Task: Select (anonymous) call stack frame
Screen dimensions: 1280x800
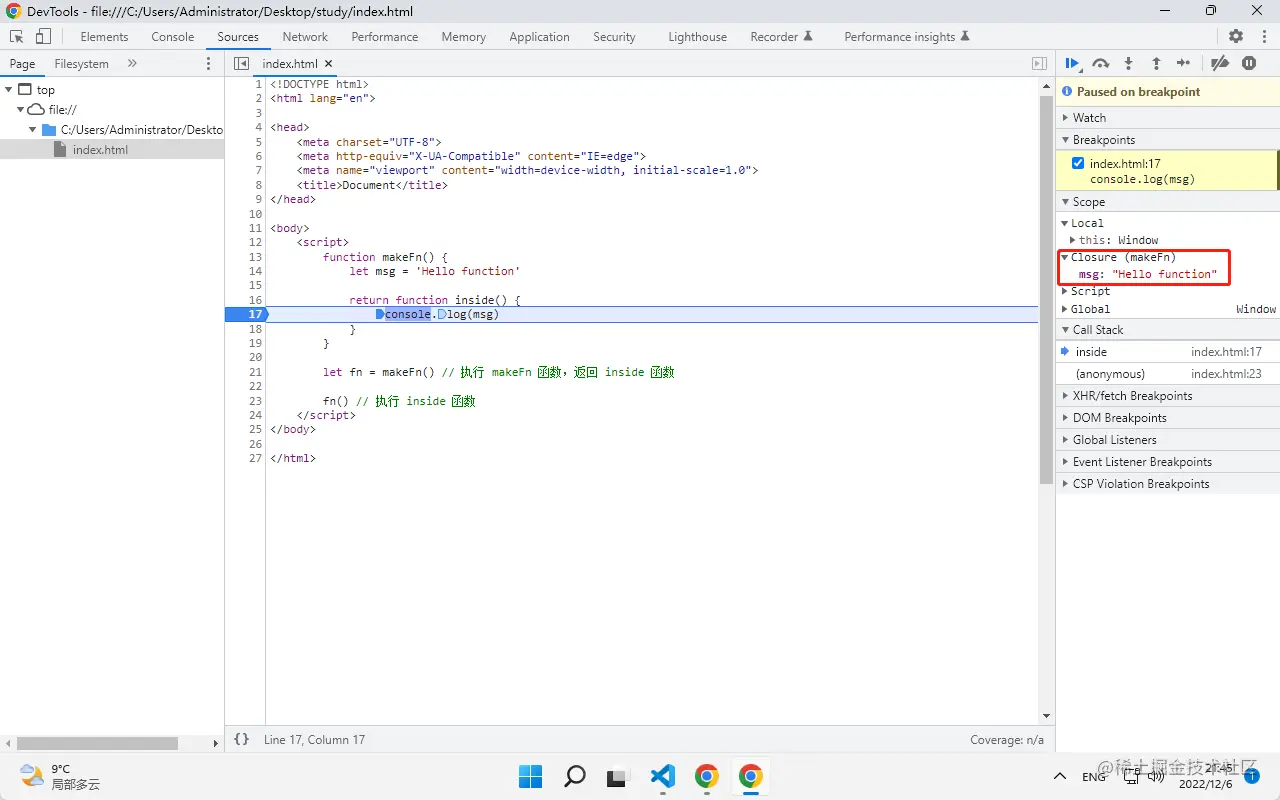Action: tap(1110, 374)
